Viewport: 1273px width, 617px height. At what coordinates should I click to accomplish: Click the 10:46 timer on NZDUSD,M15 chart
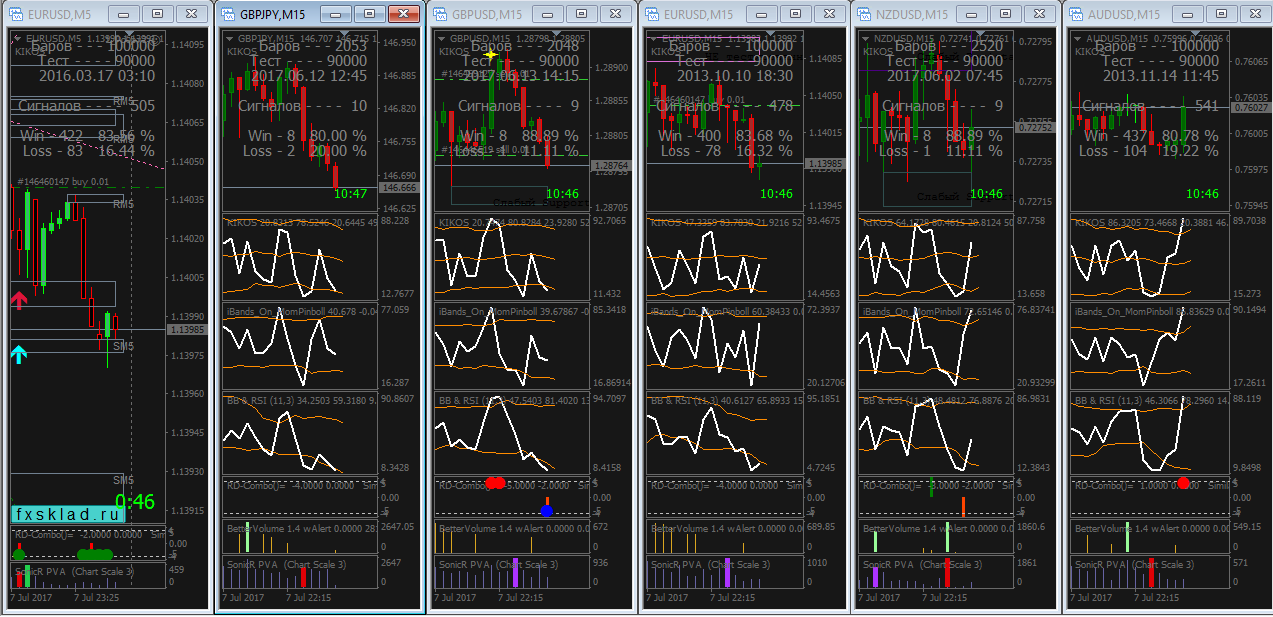[x=986, y=193]
